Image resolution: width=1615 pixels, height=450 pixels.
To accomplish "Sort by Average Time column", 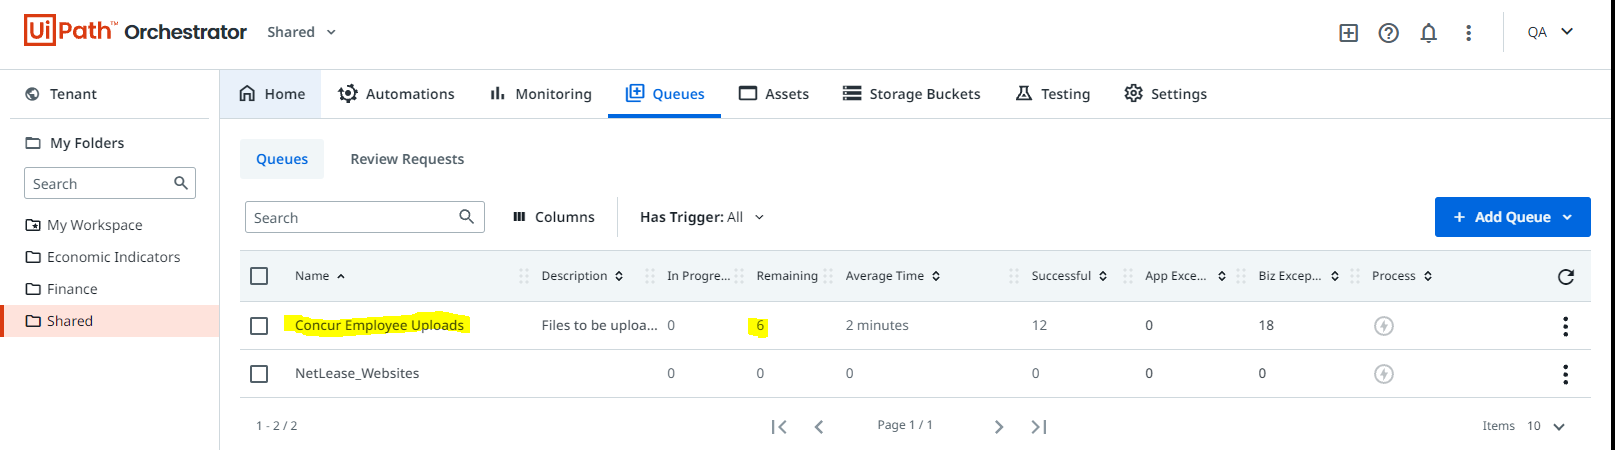I will coord(936,276).
